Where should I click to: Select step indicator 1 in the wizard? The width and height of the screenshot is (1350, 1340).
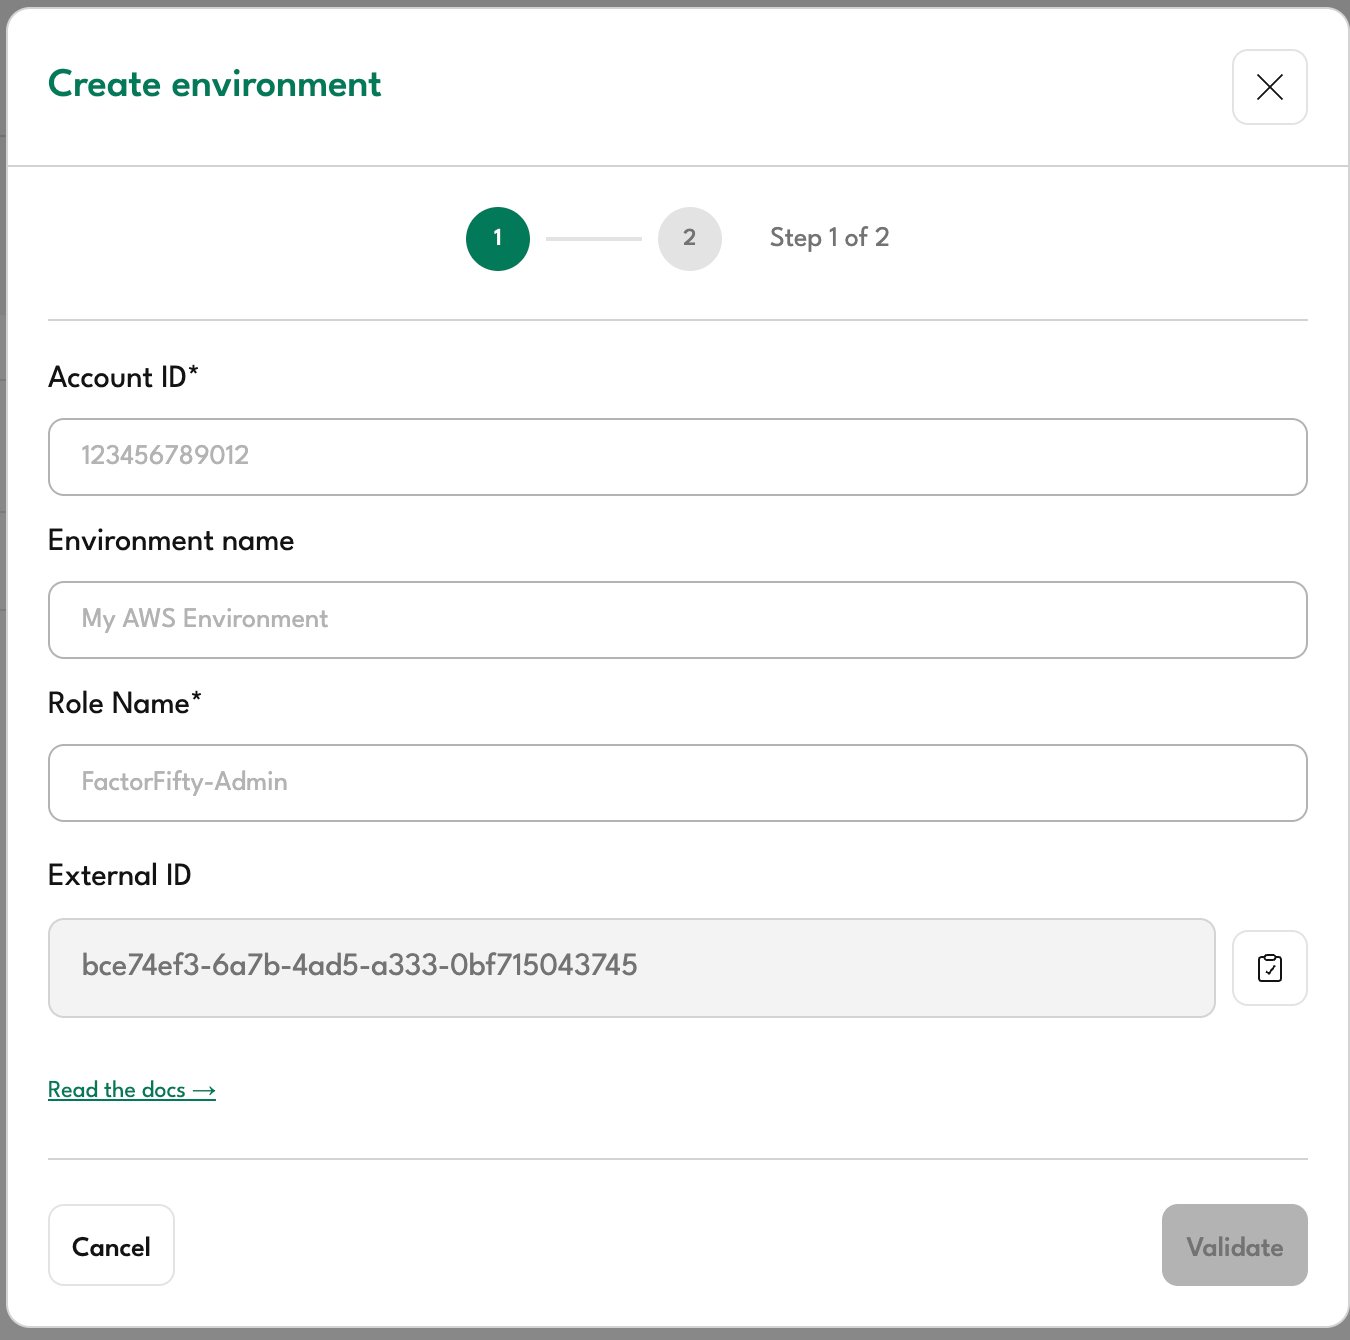[497, 238]
